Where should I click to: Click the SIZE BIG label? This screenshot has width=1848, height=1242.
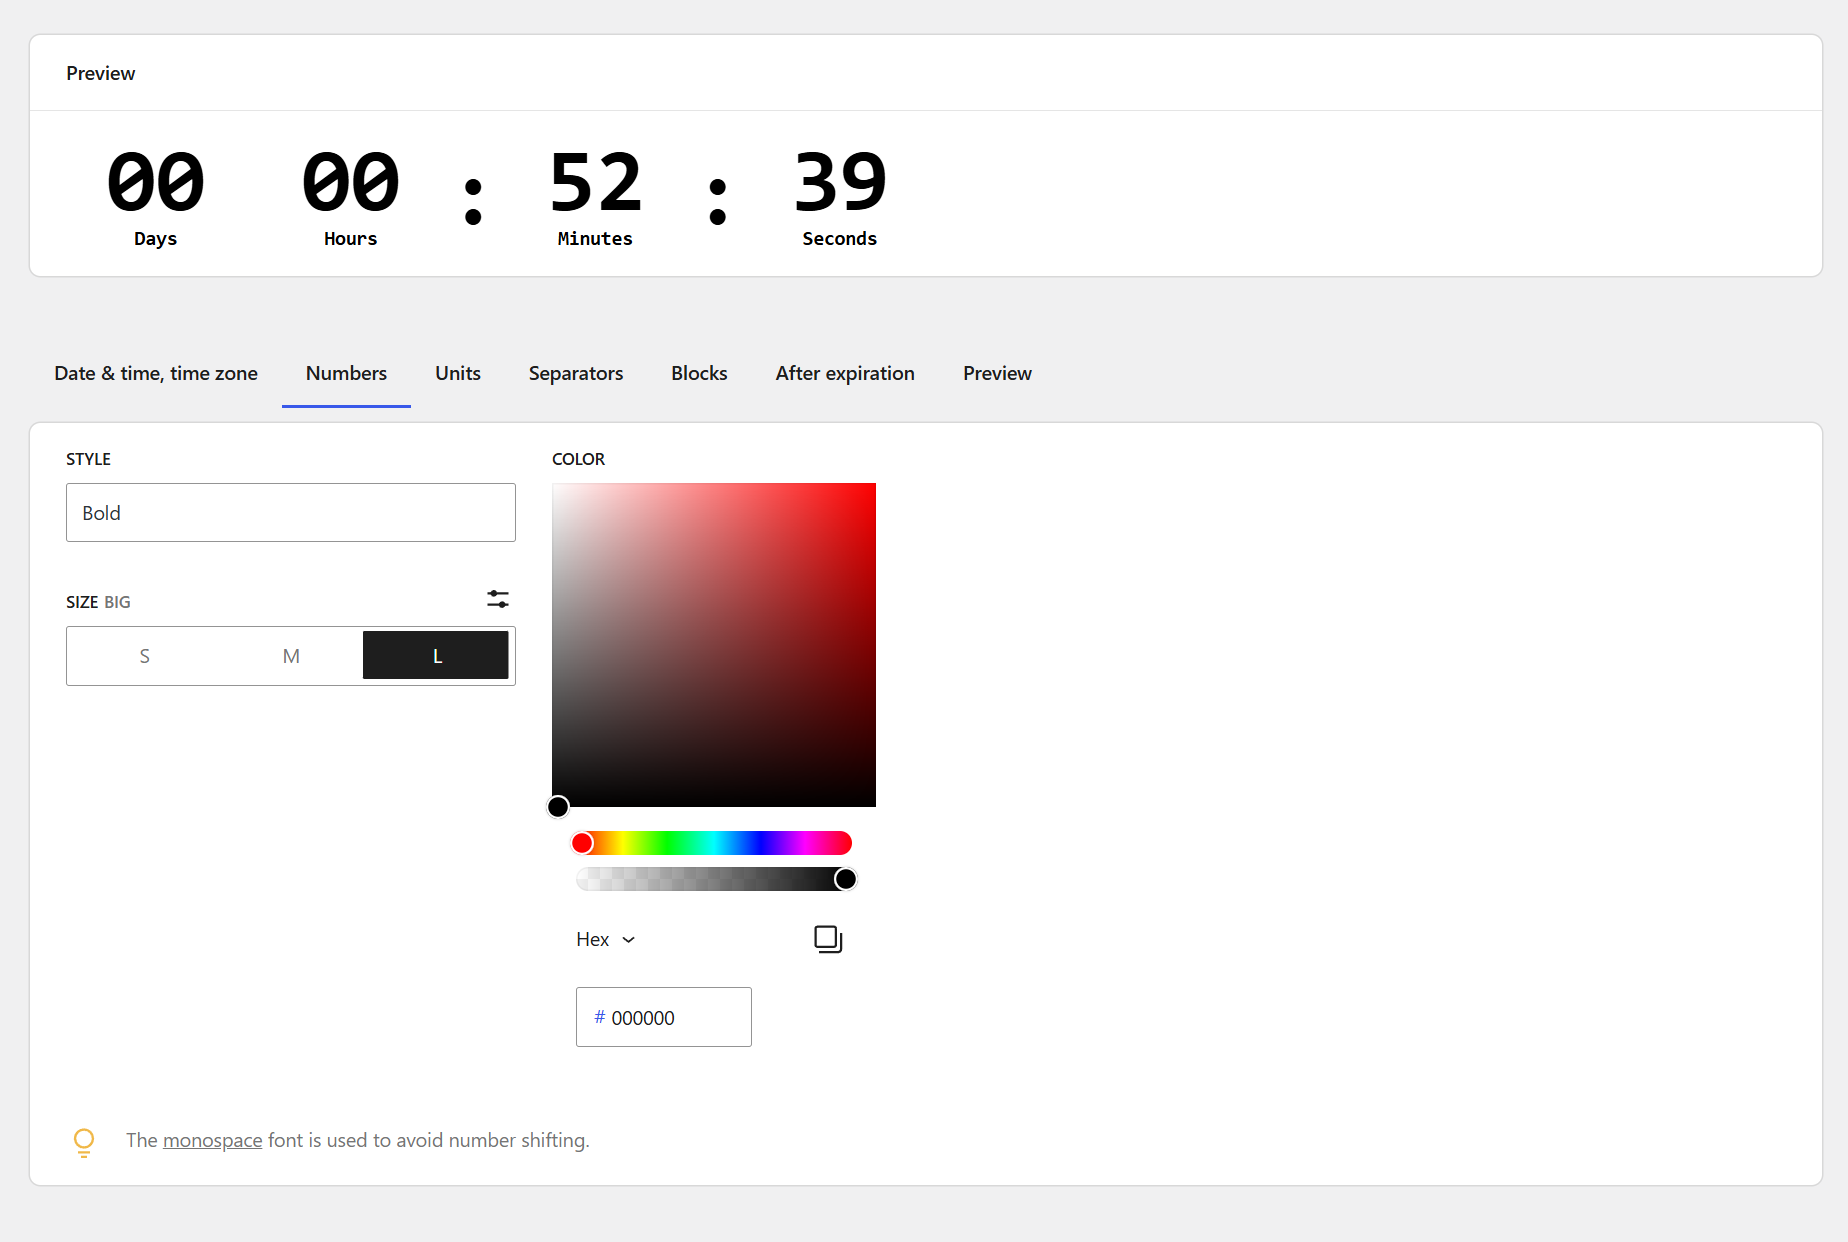(98, 602)
